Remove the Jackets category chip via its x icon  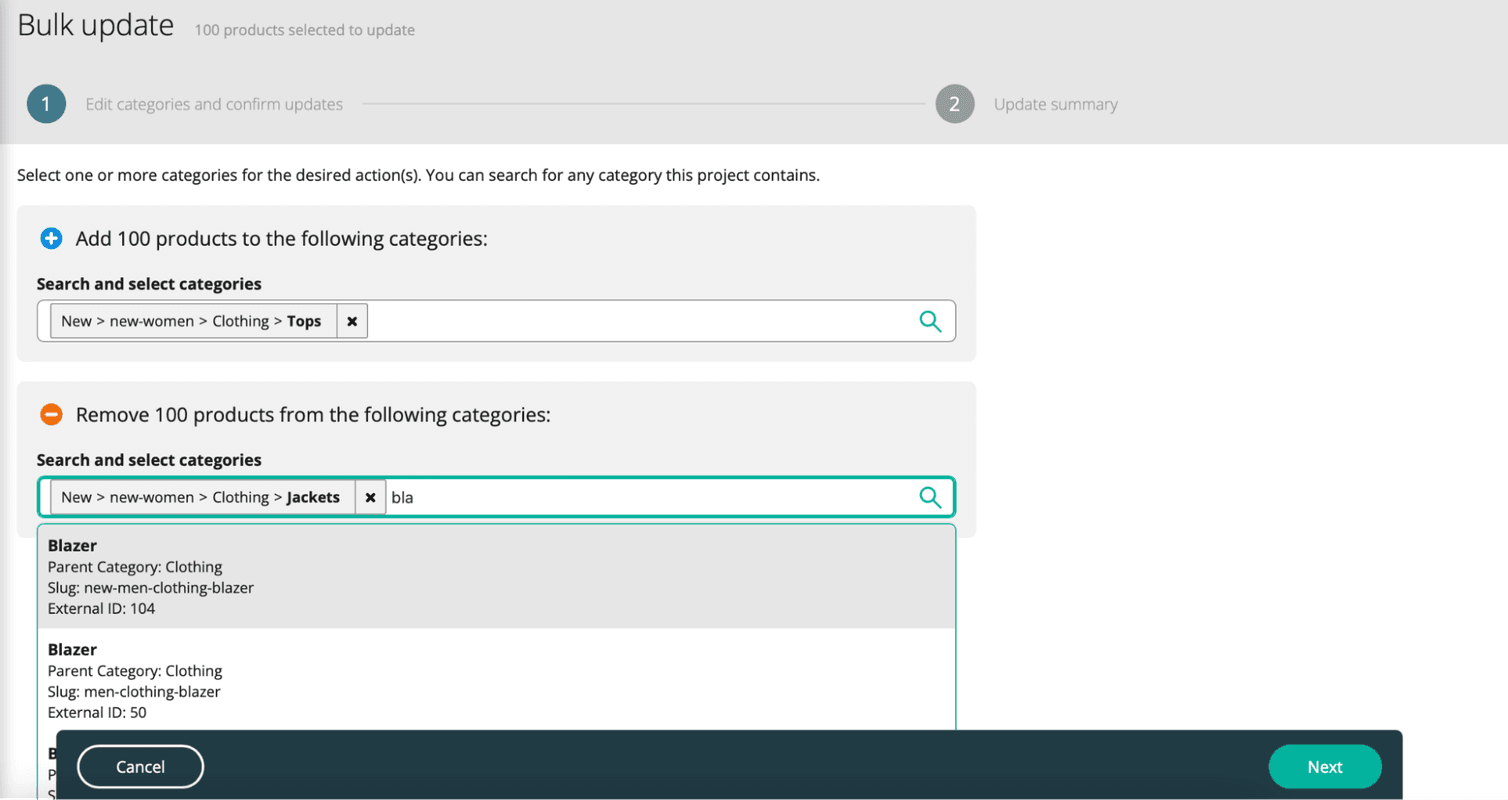369,497
